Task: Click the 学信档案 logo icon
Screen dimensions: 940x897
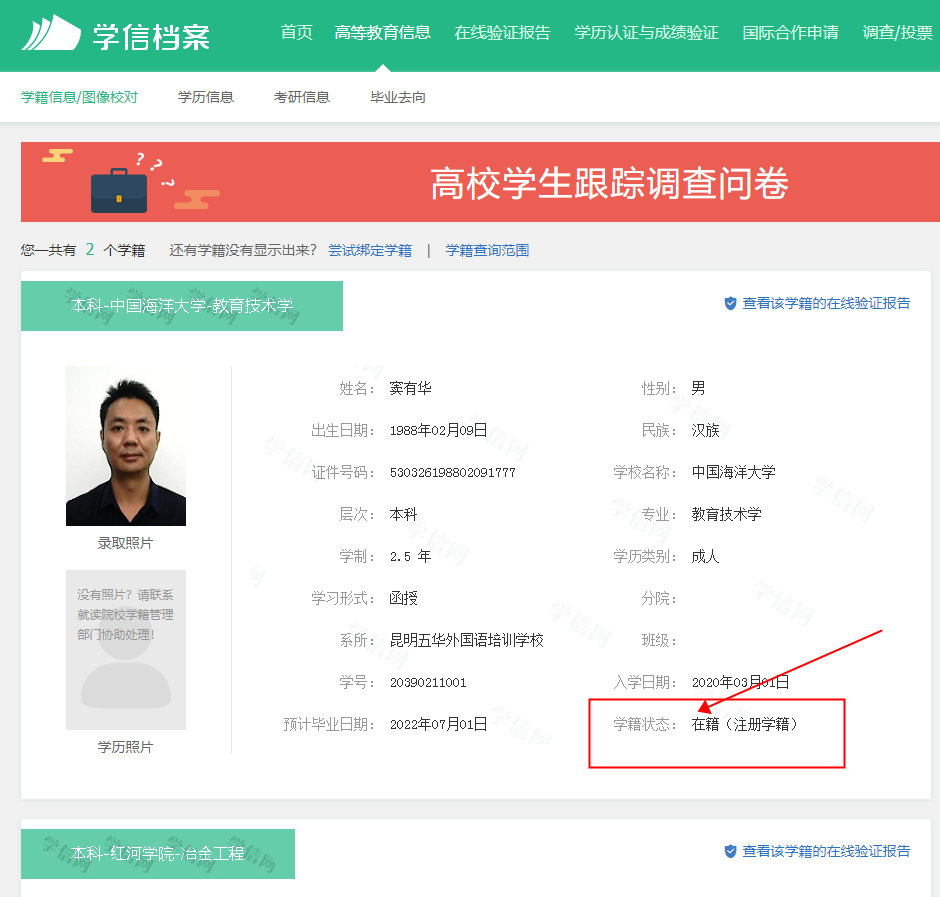Action: click(x=51, y=32)
